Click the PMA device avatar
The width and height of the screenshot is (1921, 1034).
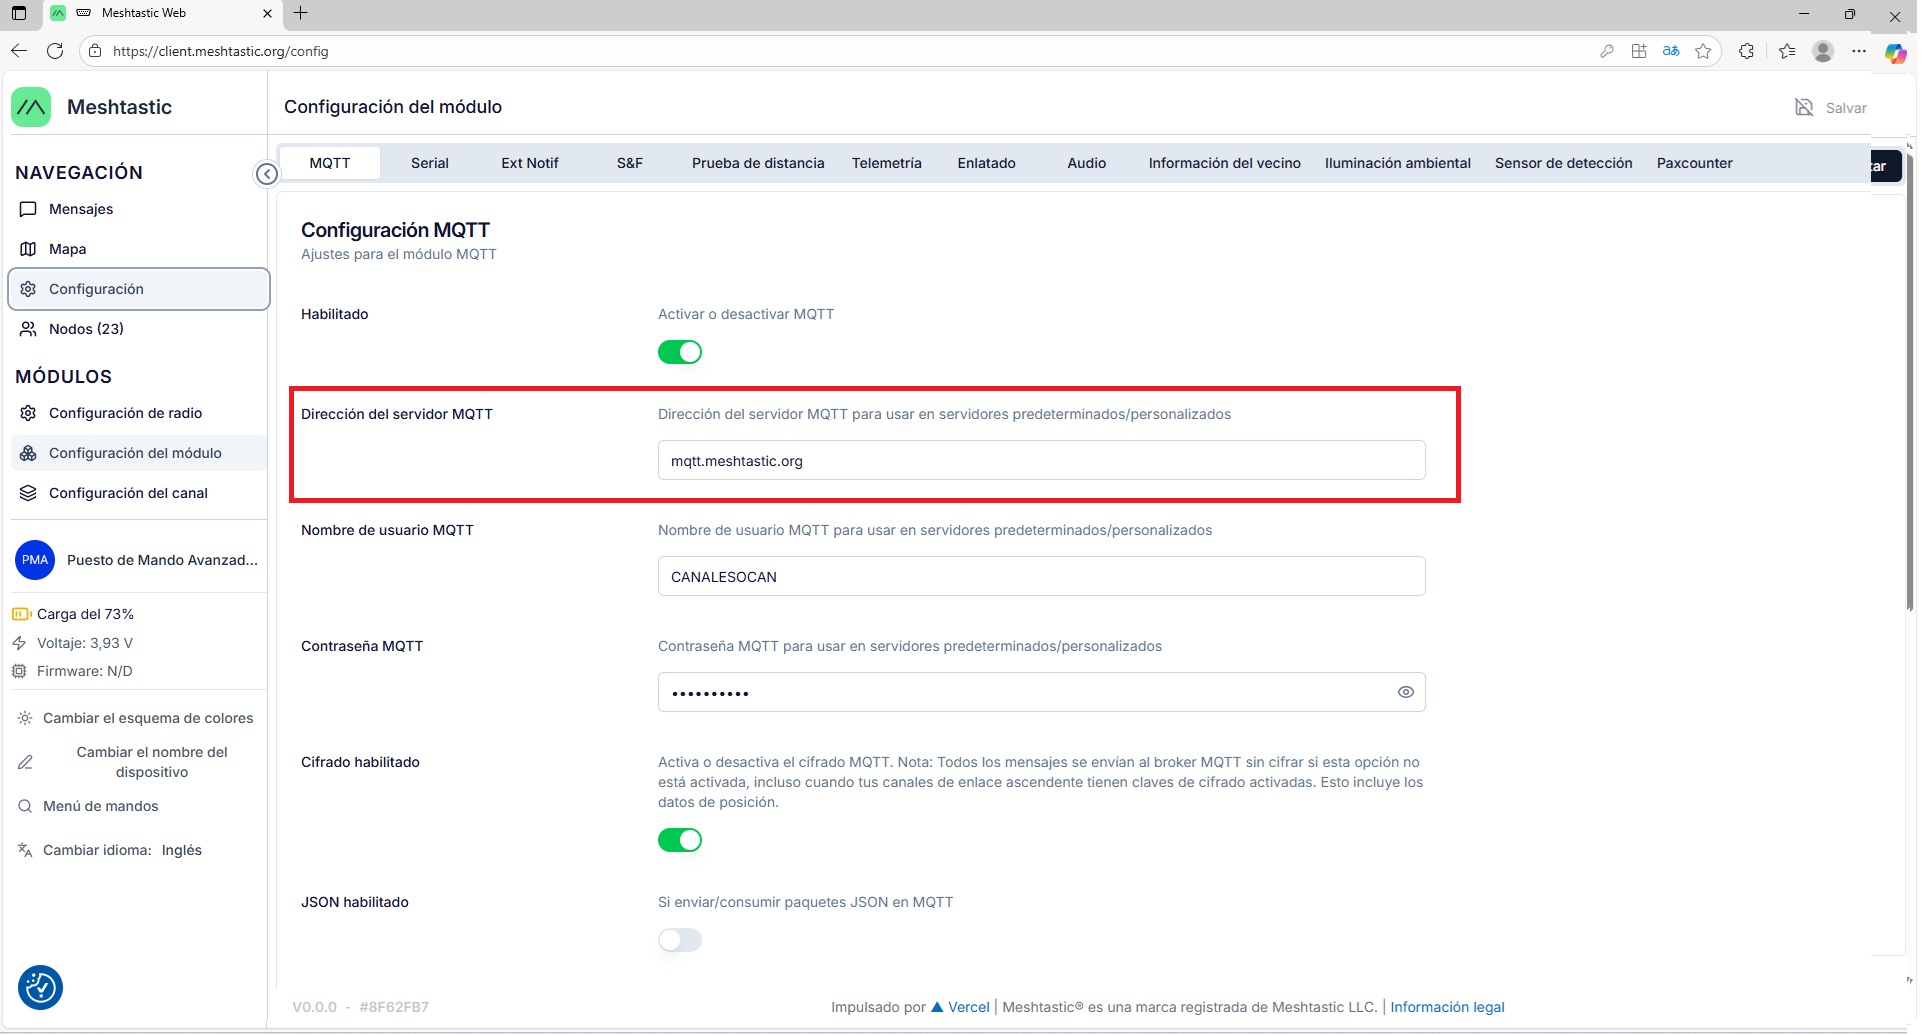35,560
